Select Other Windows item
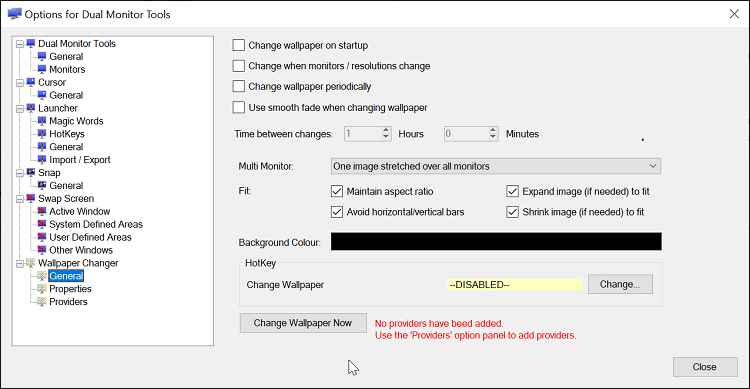The image size is (750, 389). tap(81, 250)
